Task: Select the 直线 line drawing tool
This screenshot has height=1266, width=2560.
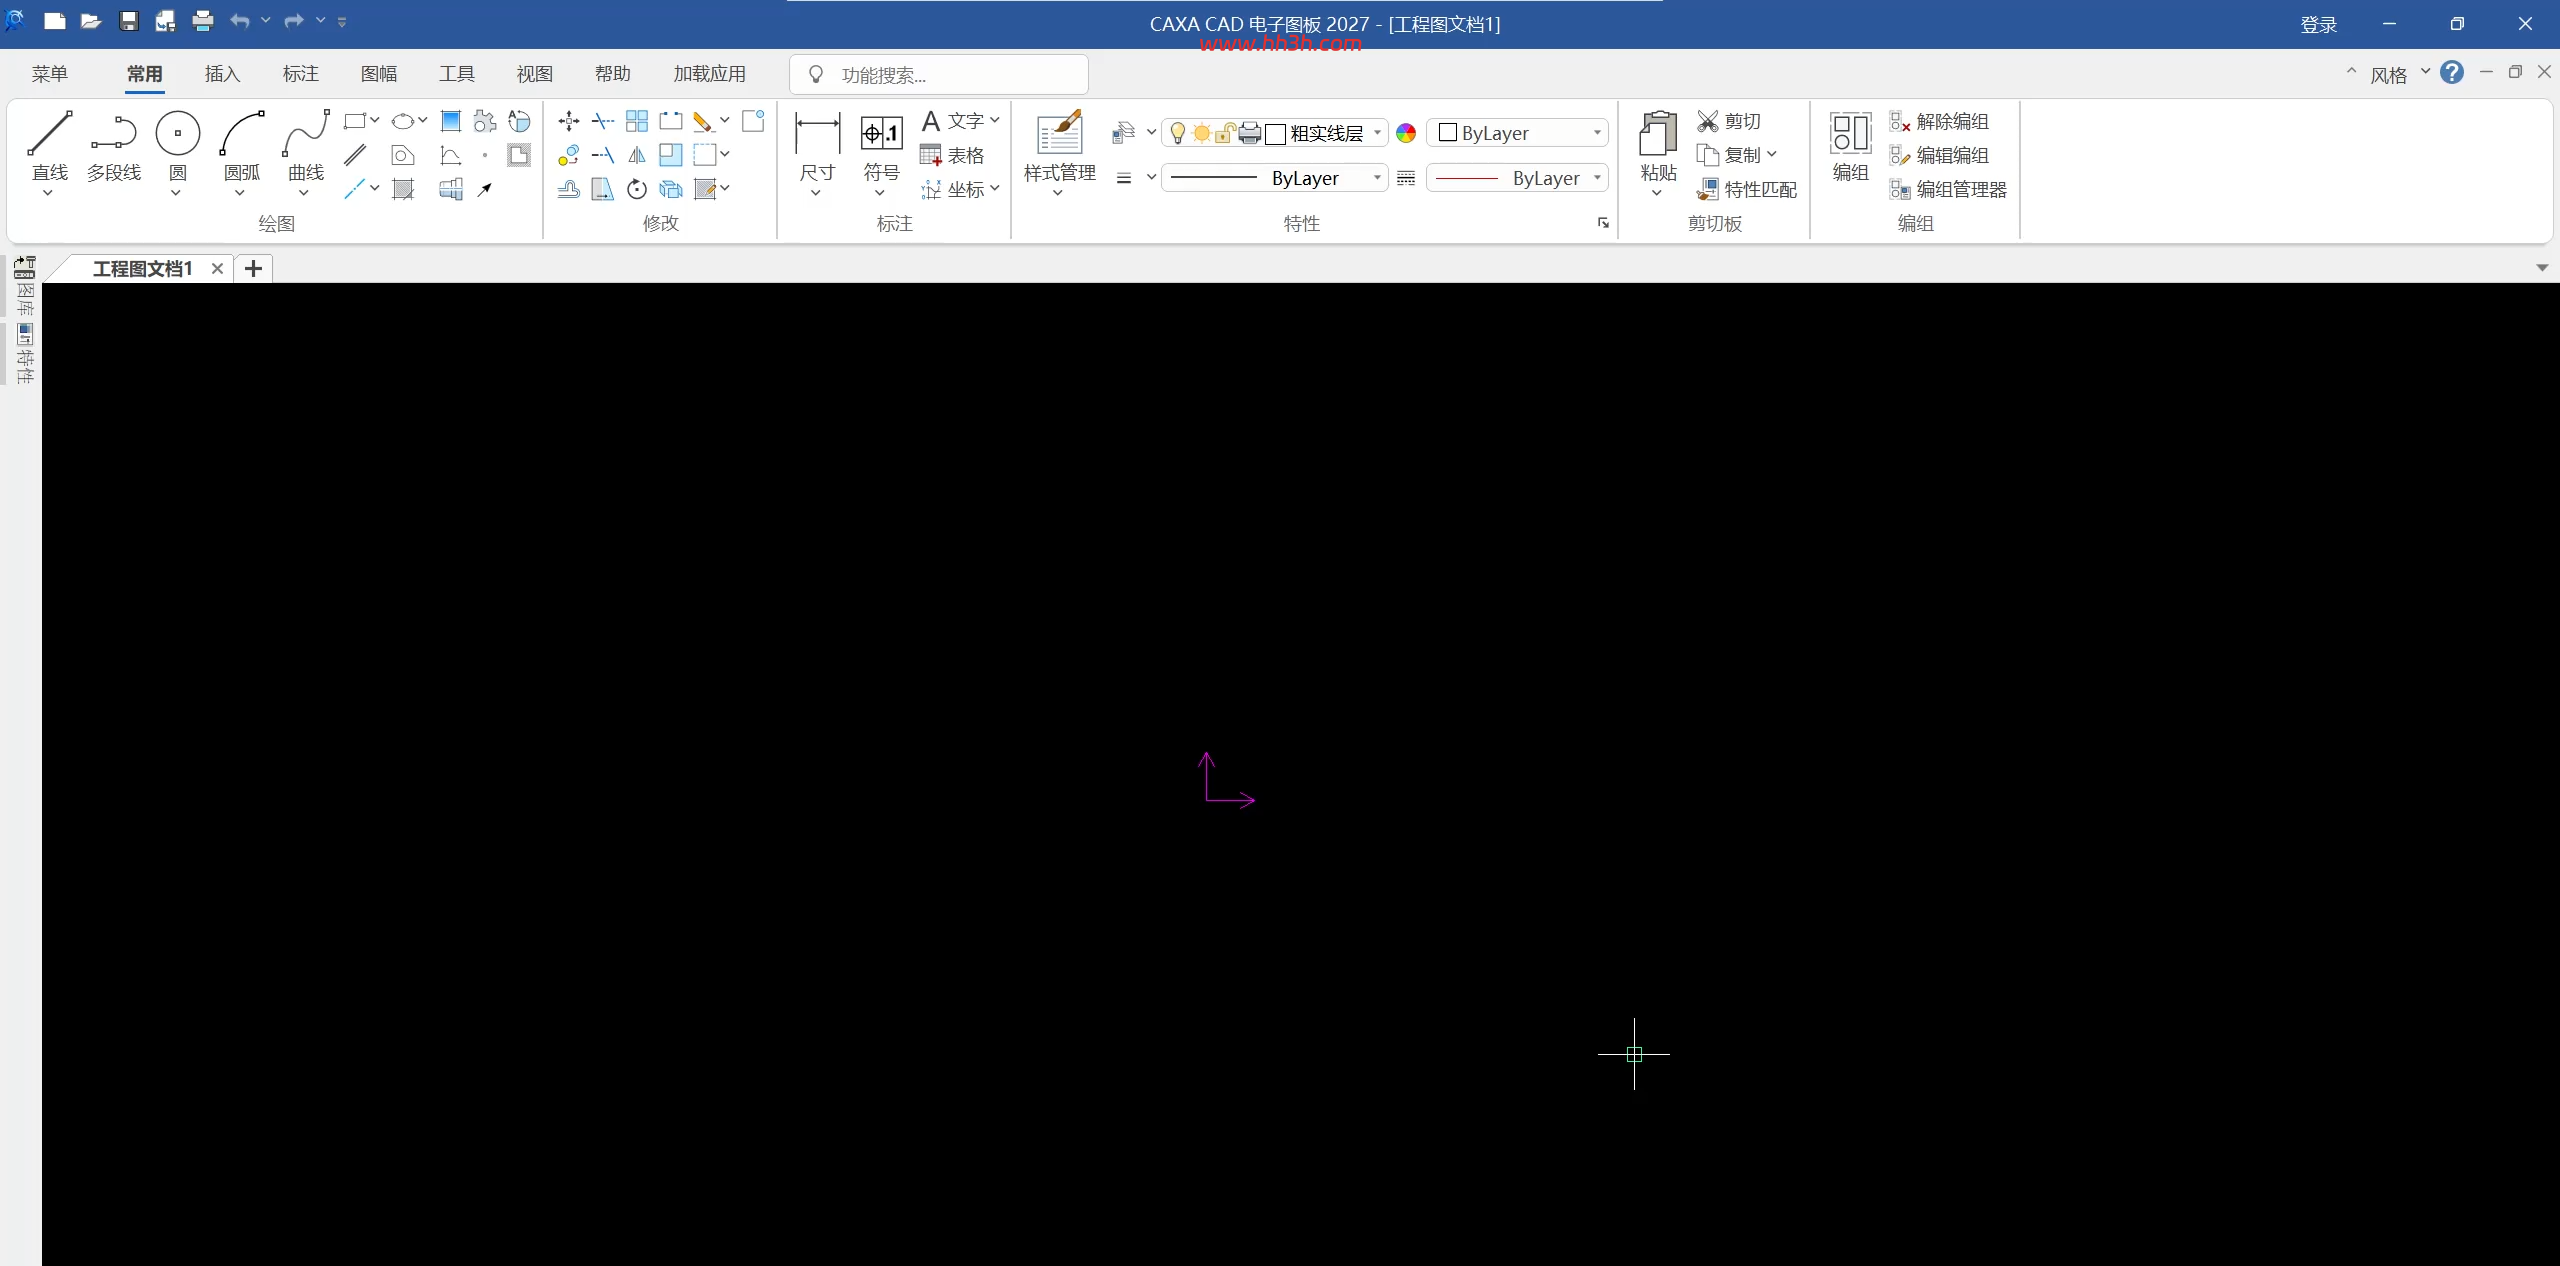Action: [49, 146]
